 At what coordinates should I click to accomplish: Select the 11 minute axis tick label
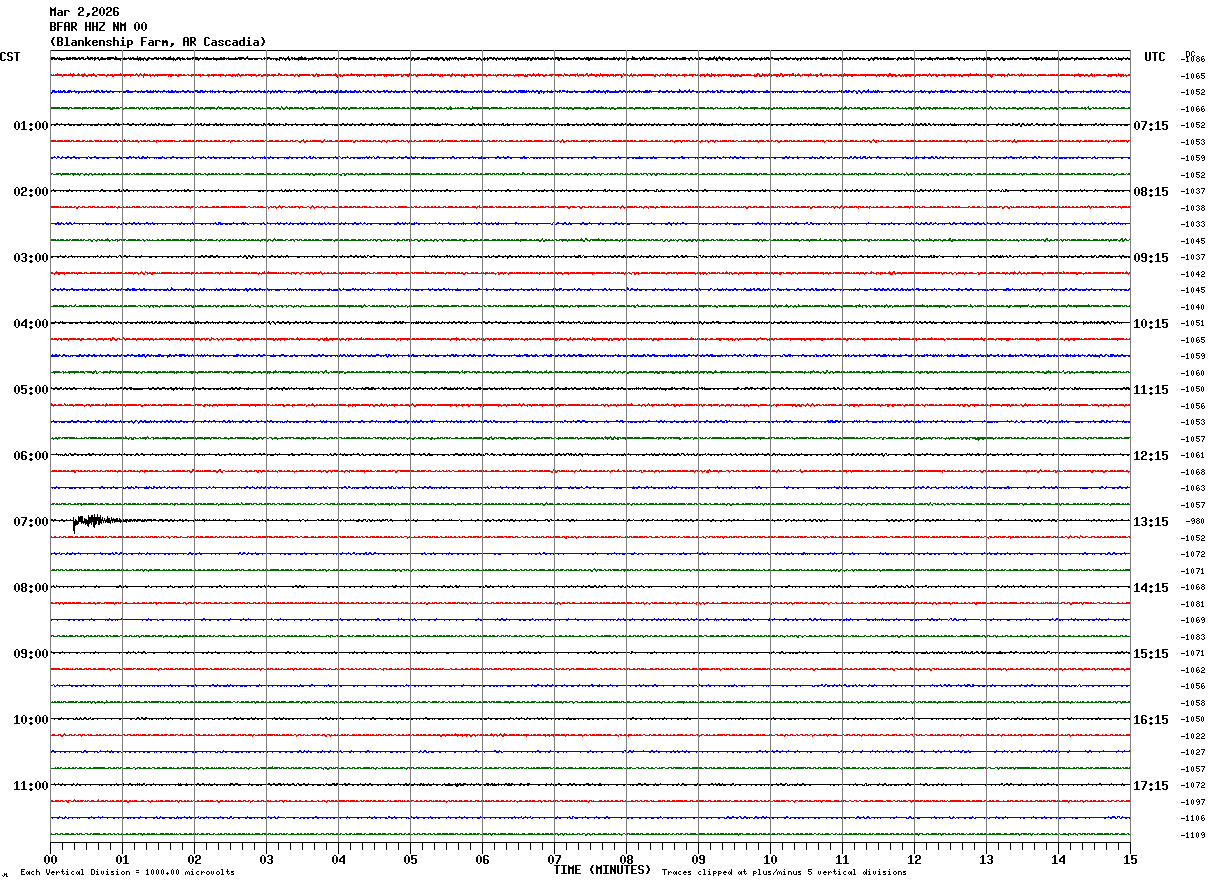click(842, 859)
